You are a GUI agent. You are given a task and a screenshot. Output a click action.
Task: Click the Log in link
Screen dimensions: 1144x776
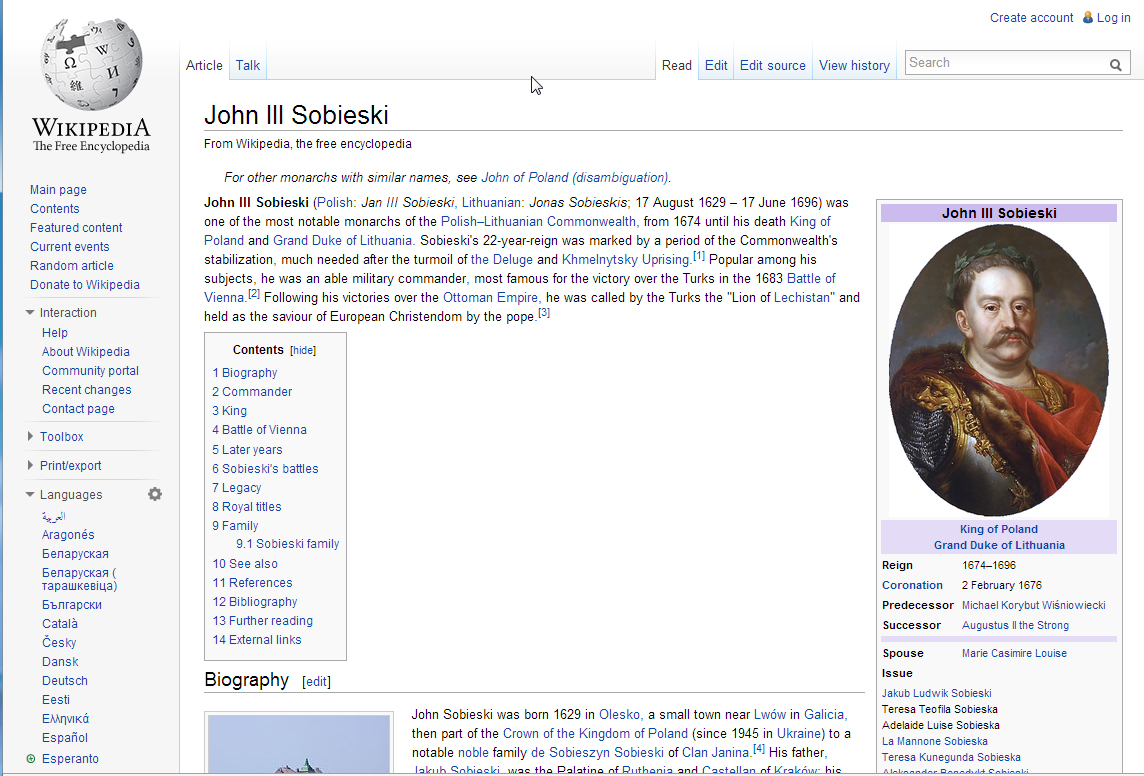click(1113, 18)
